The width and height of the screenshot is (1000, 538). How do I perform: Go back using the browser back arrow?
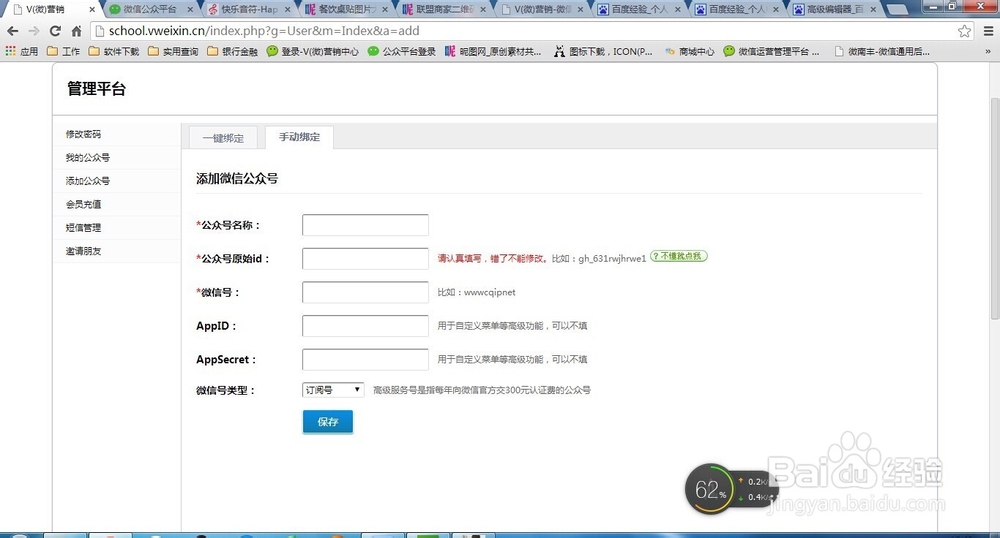pos(13,31)
